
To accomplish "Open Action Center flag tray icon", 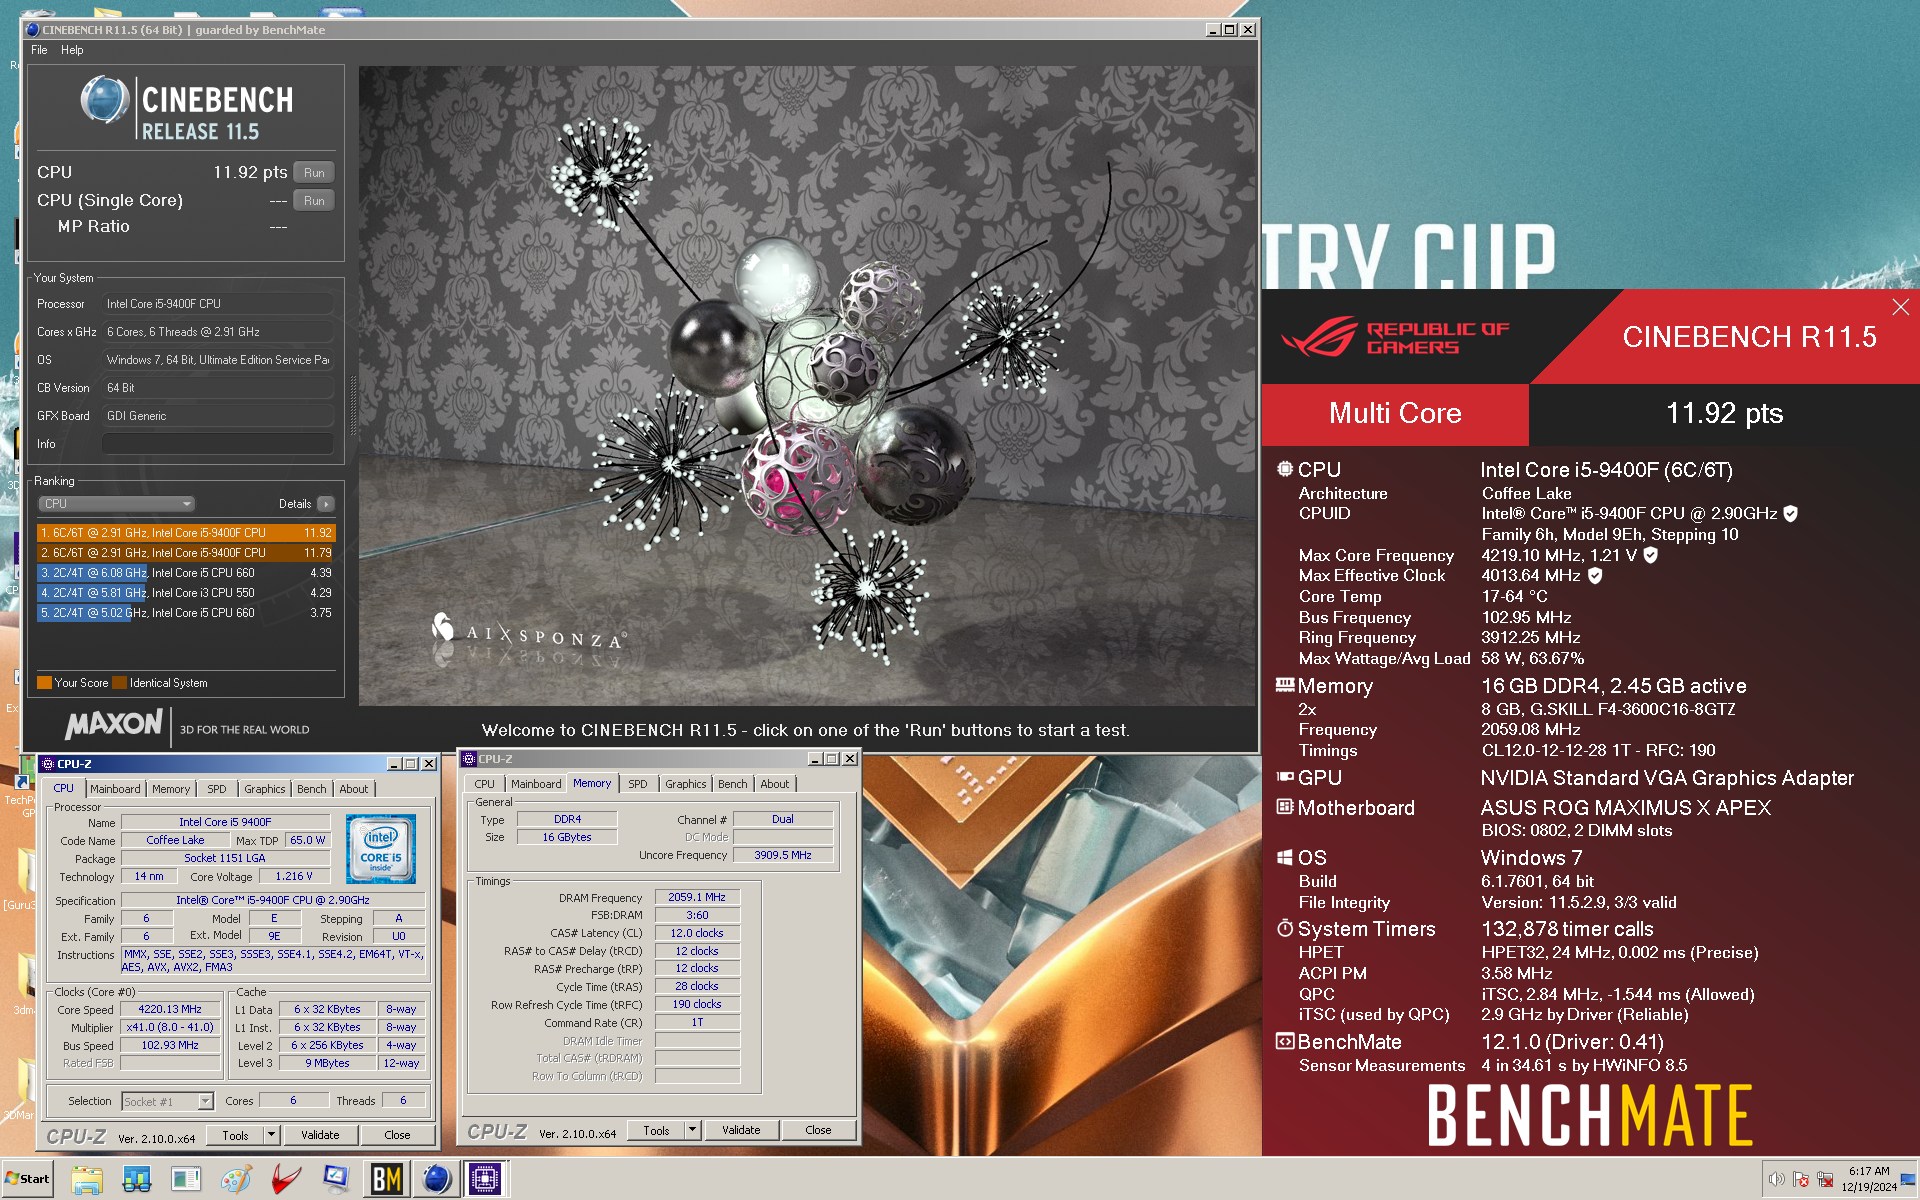I will (1801, 1179).
